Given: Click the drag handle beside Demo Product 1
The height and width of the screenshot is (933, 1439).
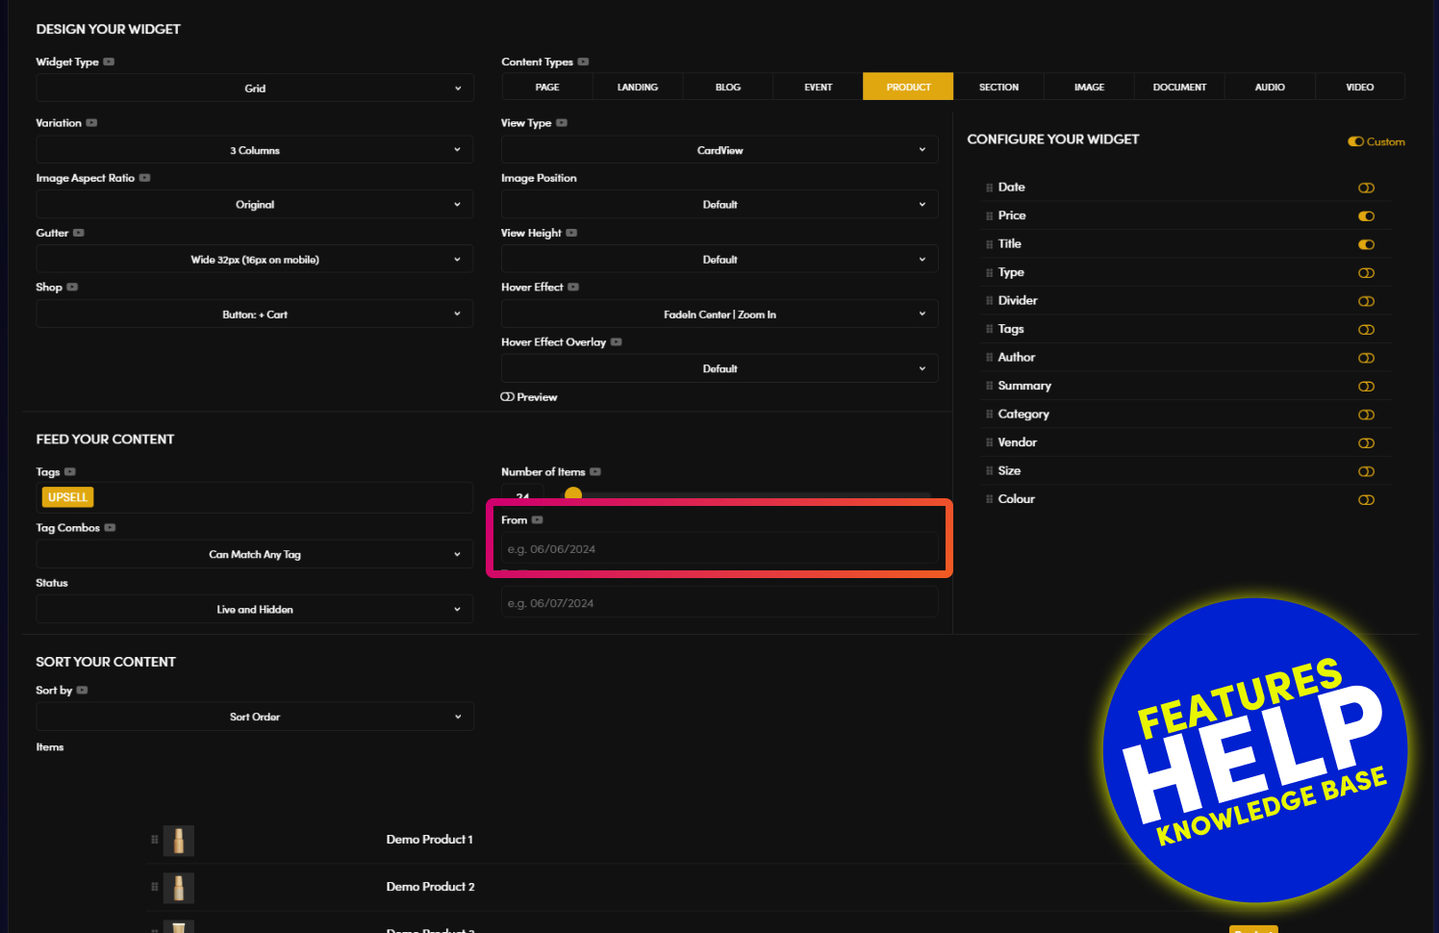Looking at the screenshot, I should 154,840.
